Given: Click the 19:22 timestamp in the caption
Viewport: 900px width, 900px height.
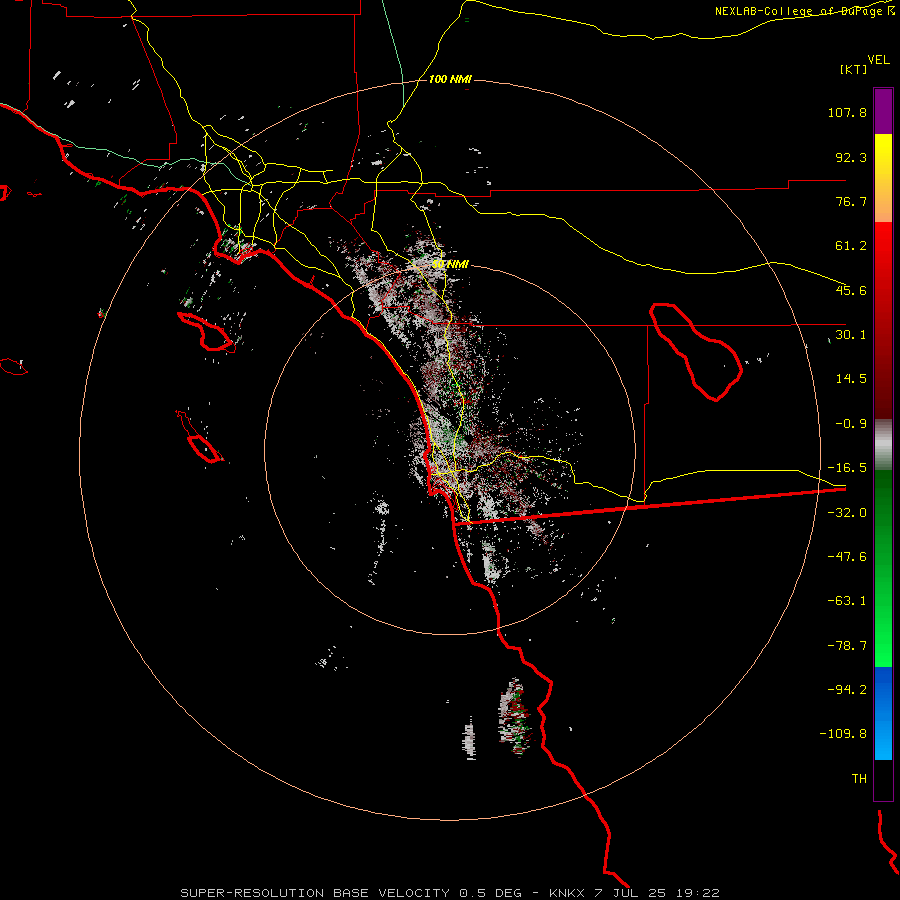Looking at the screenshot, I should [699, 893].
